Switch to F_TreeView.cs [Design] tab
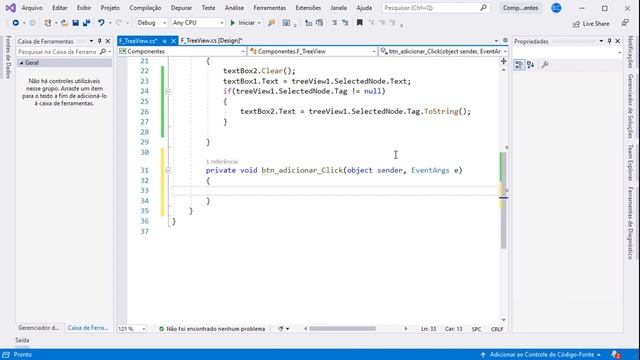640x360 pixels. (211, 41)
